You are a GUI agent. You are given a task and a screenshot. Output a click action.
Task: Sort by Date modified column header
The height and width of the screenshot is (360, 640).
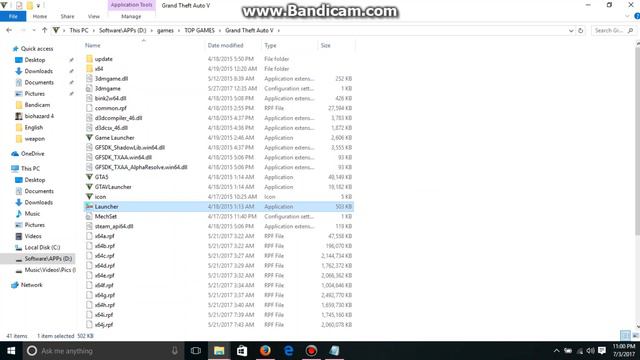pyautogui.click(x=225, y=45)
